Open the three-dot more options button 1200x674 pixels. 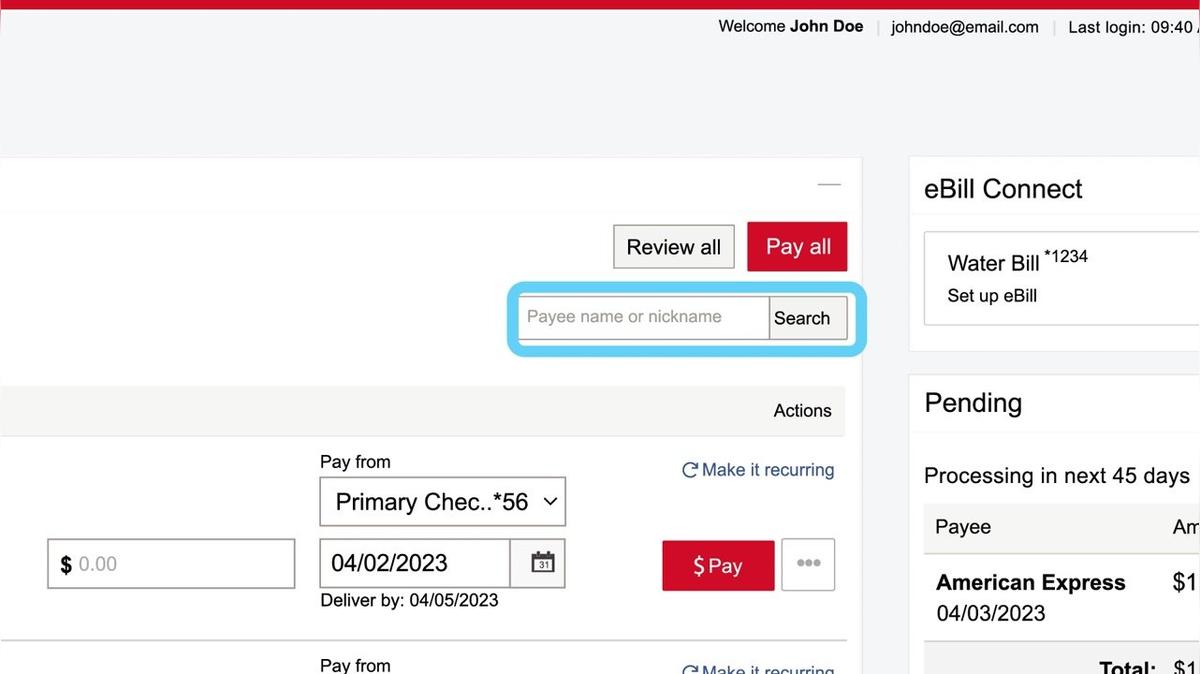[808, 564]
